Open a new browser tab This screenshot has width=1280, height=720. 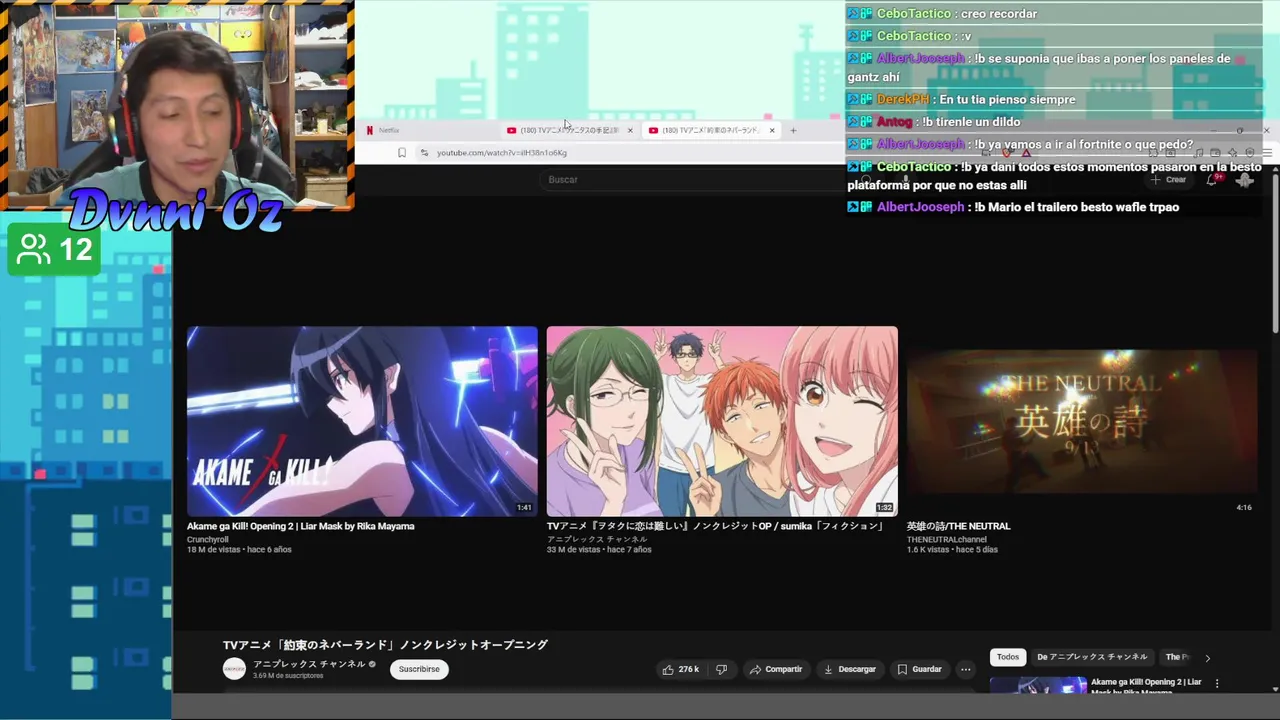point(793,130)
